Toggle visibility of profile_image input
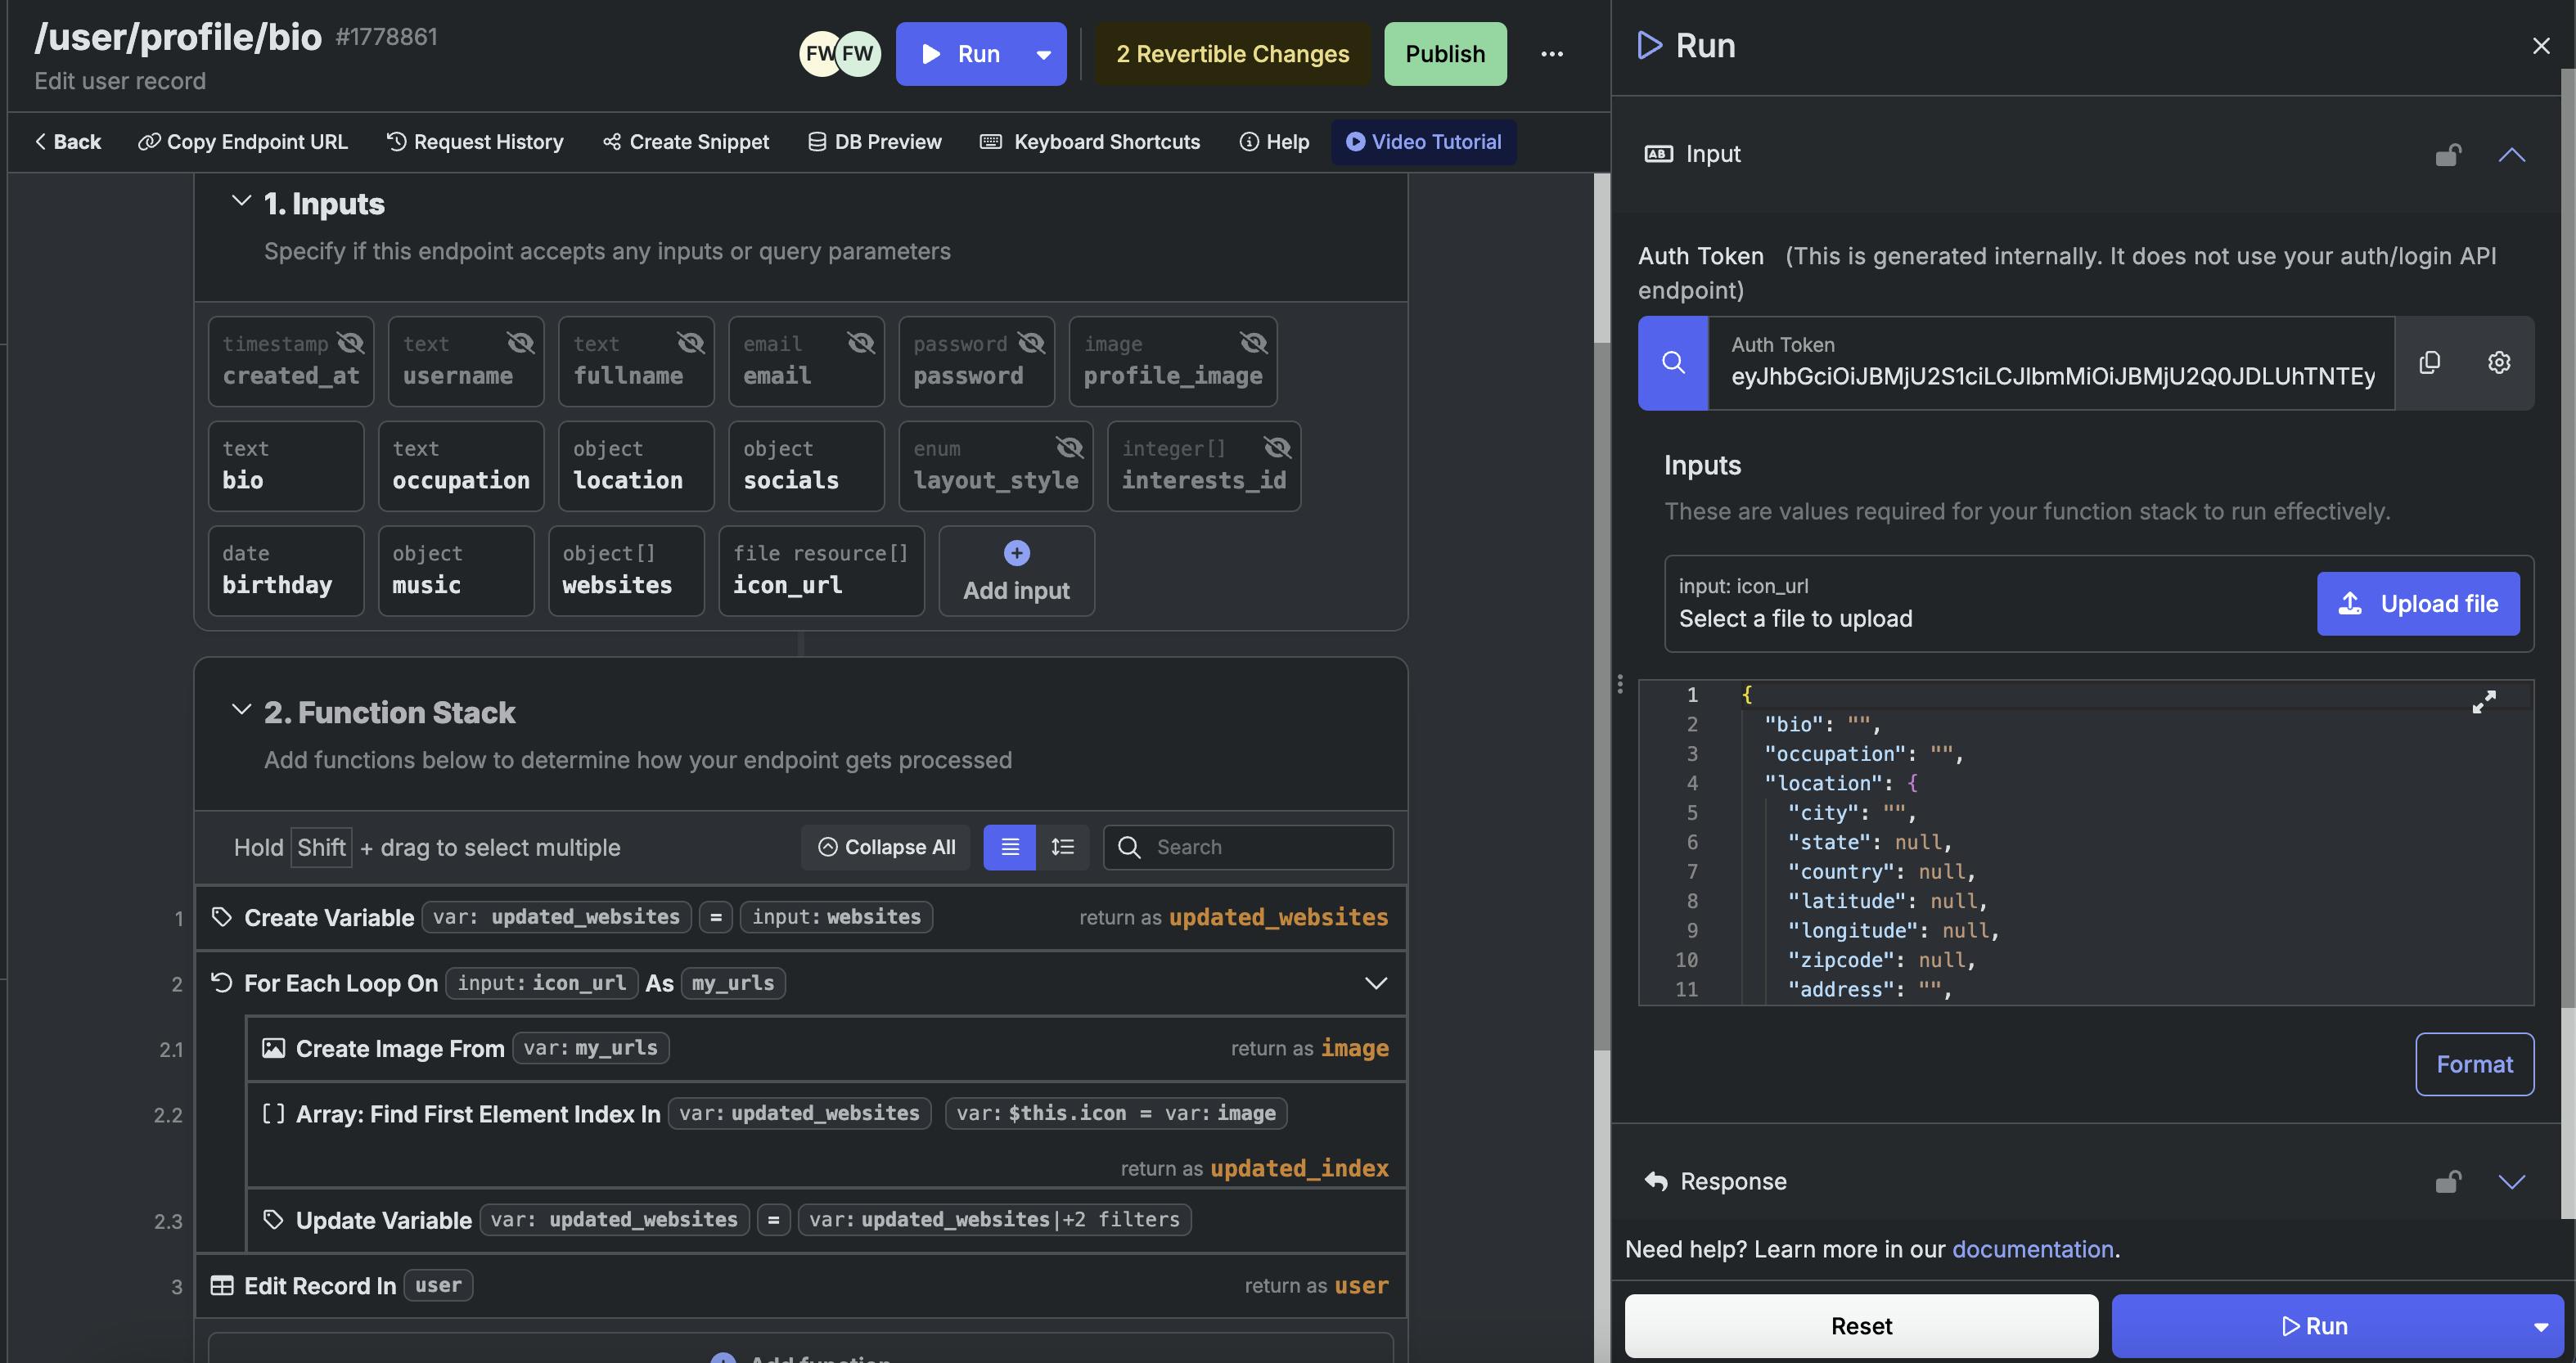The image size is (2576, 1363). tap(1254, 343)
